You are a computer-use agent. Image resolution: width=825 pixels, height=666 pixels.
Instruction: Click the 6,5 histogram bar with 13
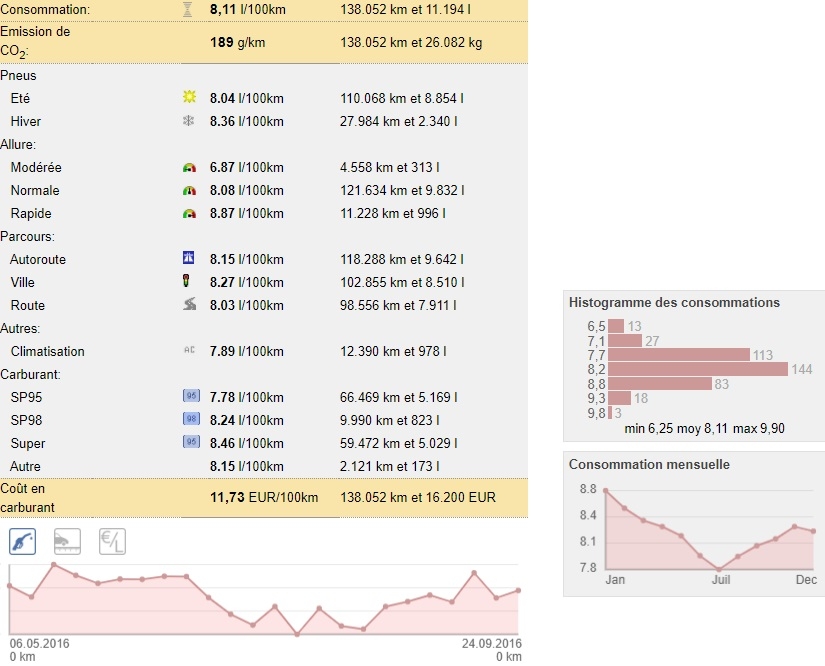[616, 326]
